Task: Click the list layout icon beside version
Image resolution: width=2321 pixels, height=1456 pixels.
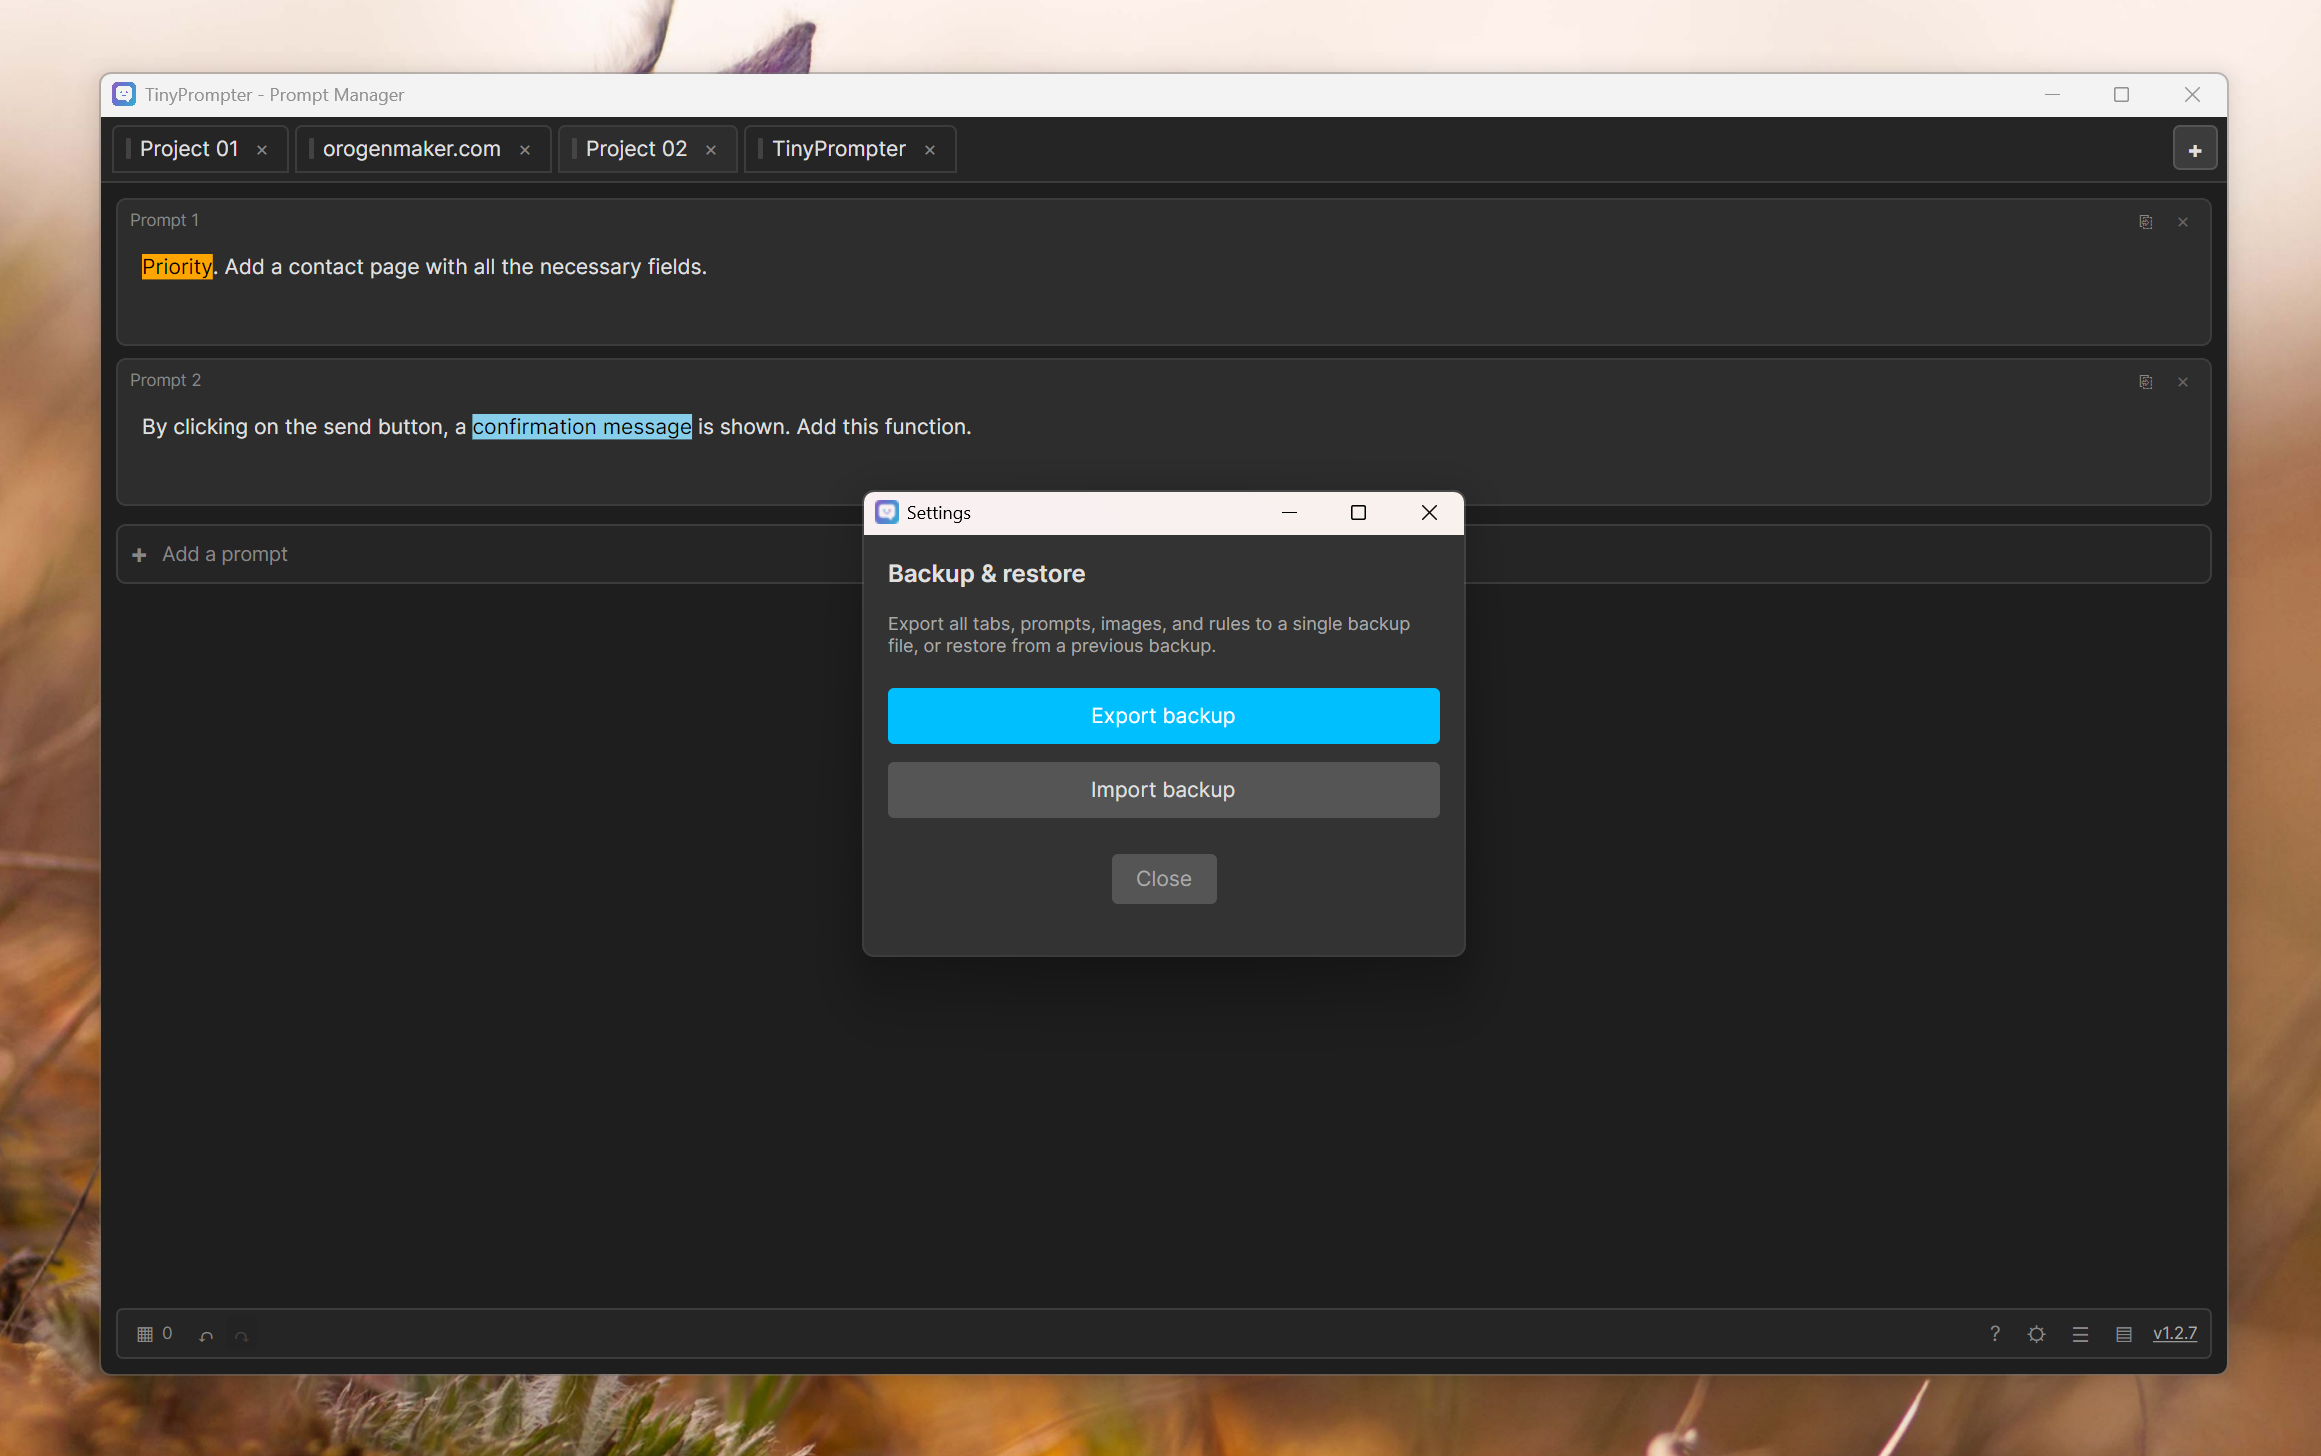Action: click(x=2123, y=1334)
